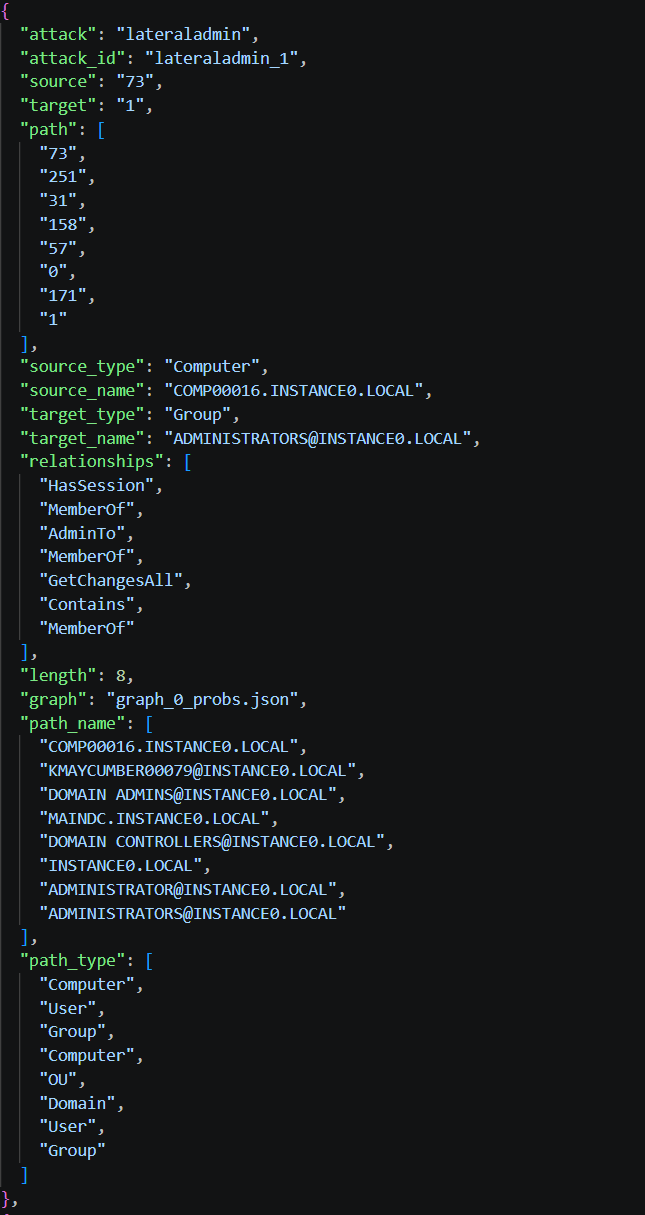645x1215 pixels.
Task: Select the "lateraladmin_1" attack_id value
Action: (x=221, y=58)
